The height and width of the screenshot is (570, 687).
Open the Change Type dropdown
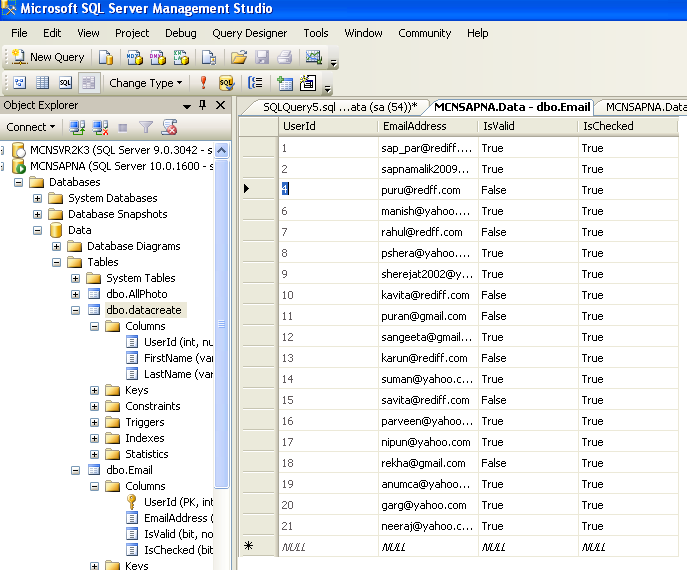[145, 83]
